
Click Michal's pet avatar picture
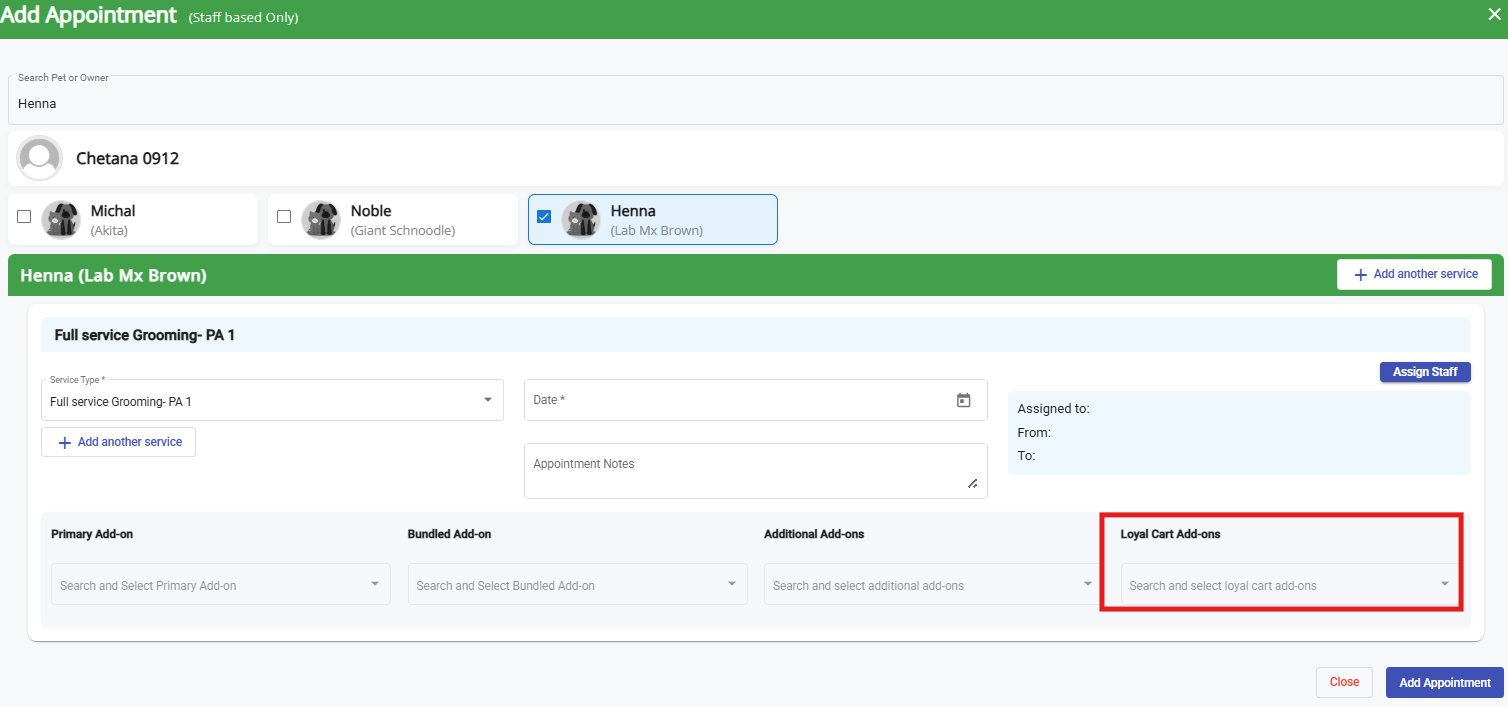coord(61,219)
